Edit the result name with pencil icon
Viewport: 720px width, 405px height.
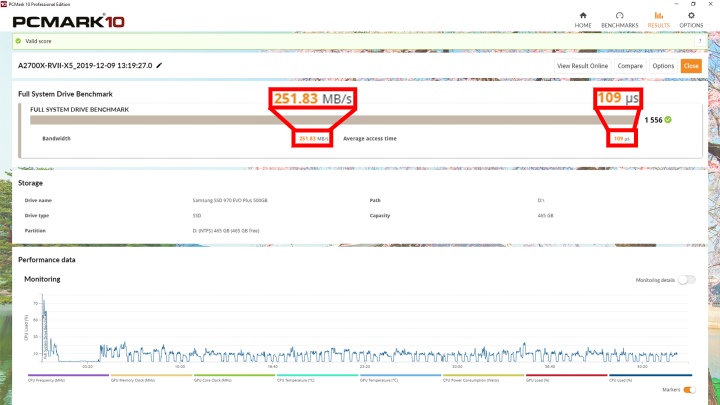click(x=159, y=65)
